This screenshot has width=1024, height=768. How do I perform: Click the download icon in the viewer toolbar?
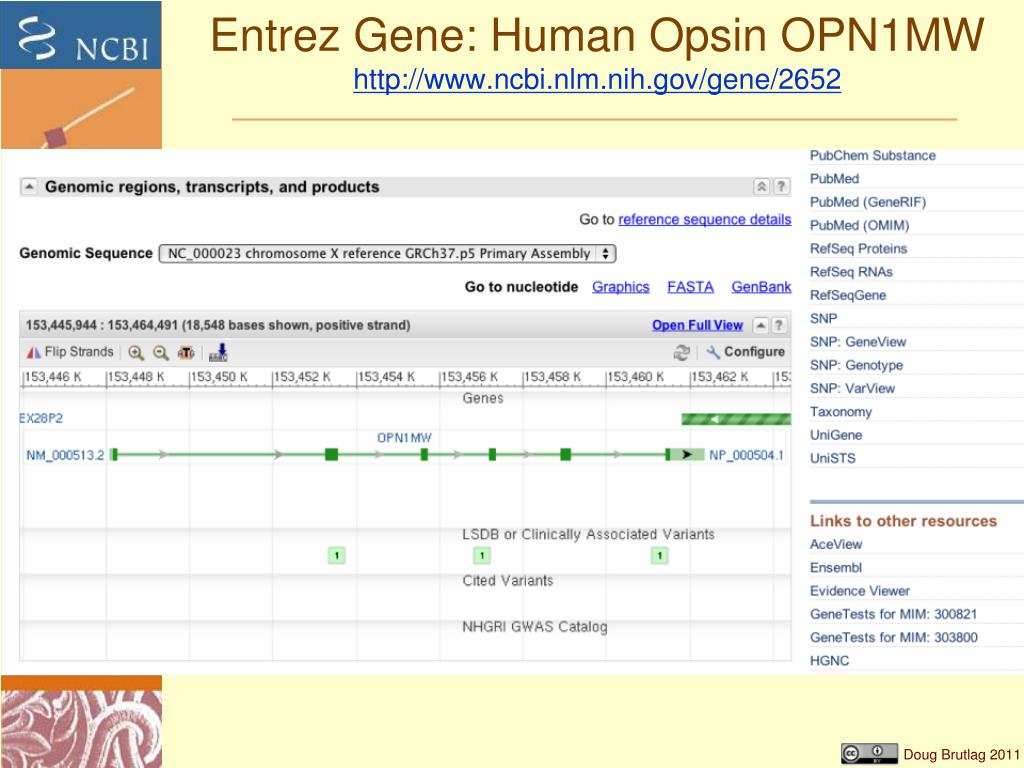click(x=218, y=353)
